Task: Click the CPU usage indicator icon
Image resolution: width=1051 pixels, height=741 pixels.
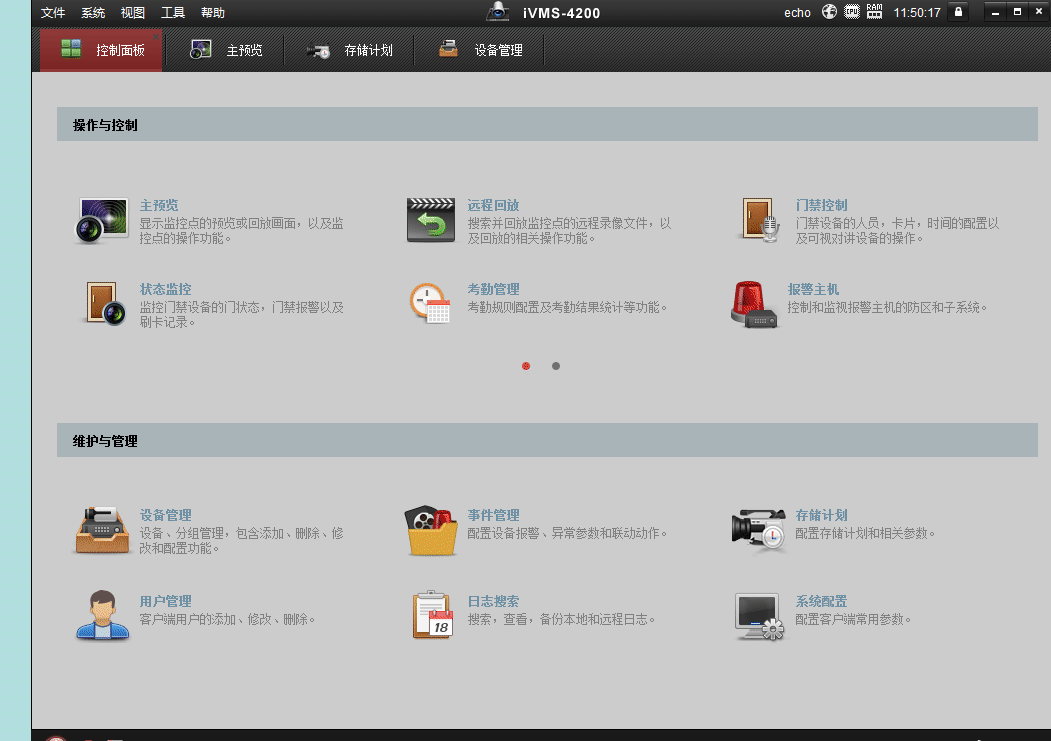Action: [851, 13]
